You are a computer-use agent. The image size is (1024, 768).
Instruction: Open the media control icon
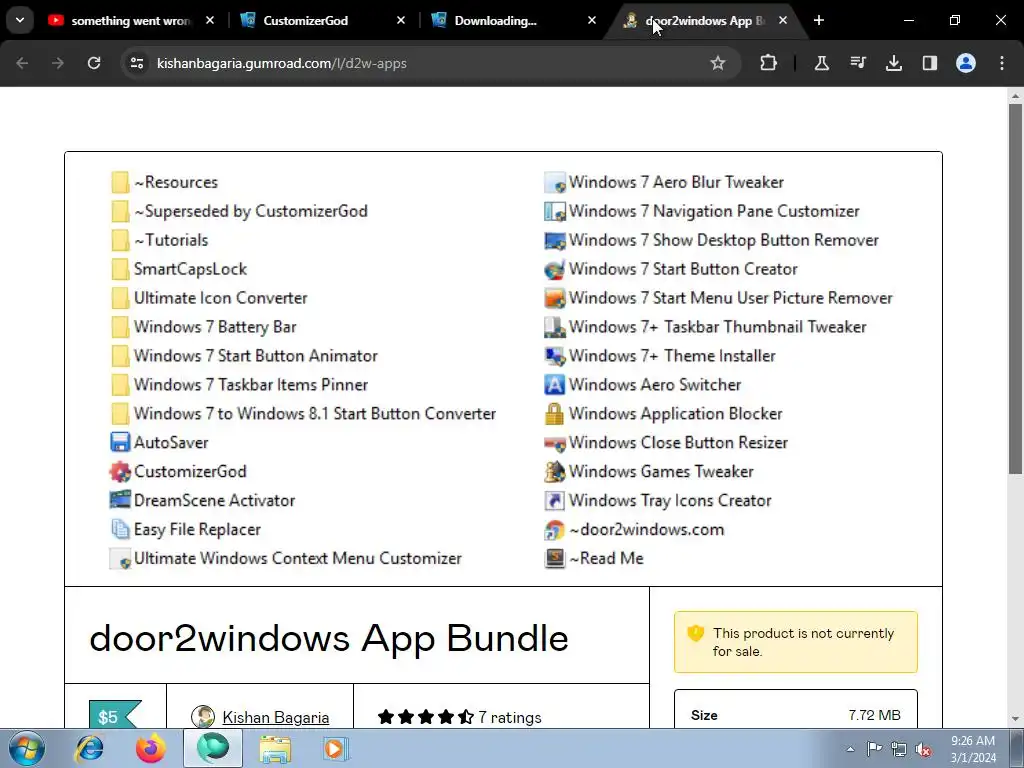pyautogui.click(x=858, y=63)
